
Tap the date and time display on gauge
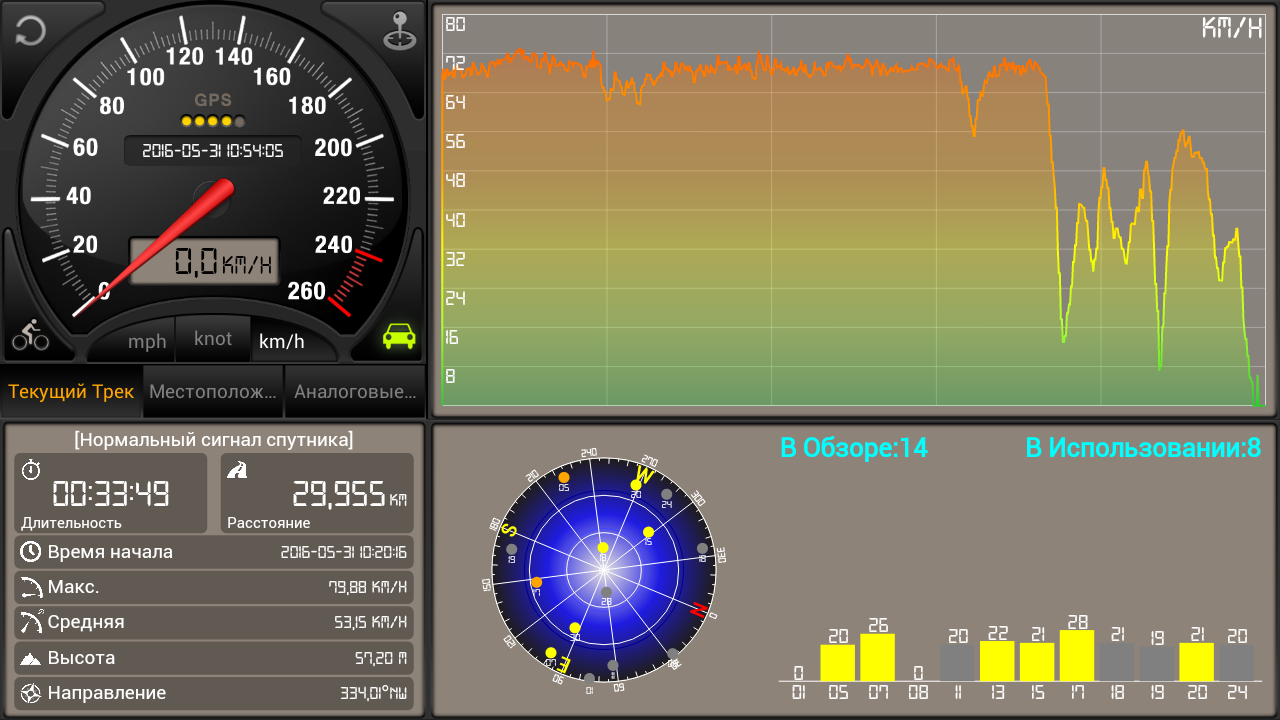pyautogui.click(x=212, y=151)
